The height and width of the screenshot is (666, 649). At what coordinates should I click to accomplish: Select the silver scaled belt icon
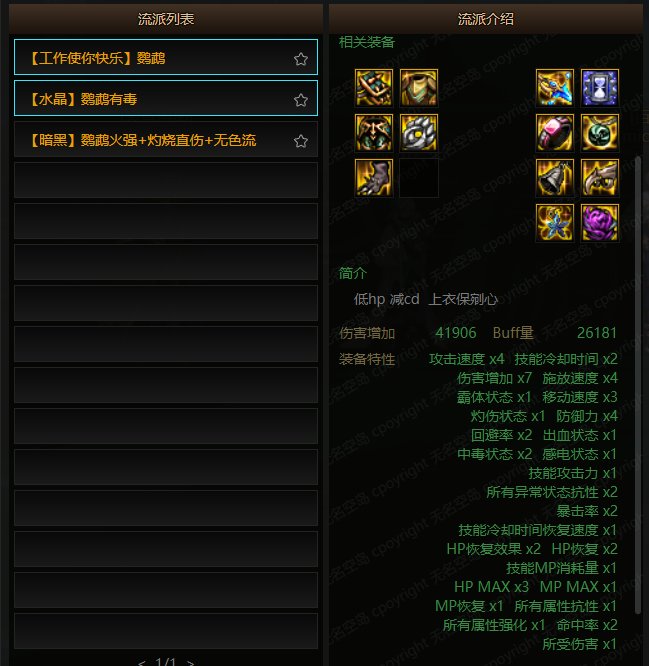418,133
